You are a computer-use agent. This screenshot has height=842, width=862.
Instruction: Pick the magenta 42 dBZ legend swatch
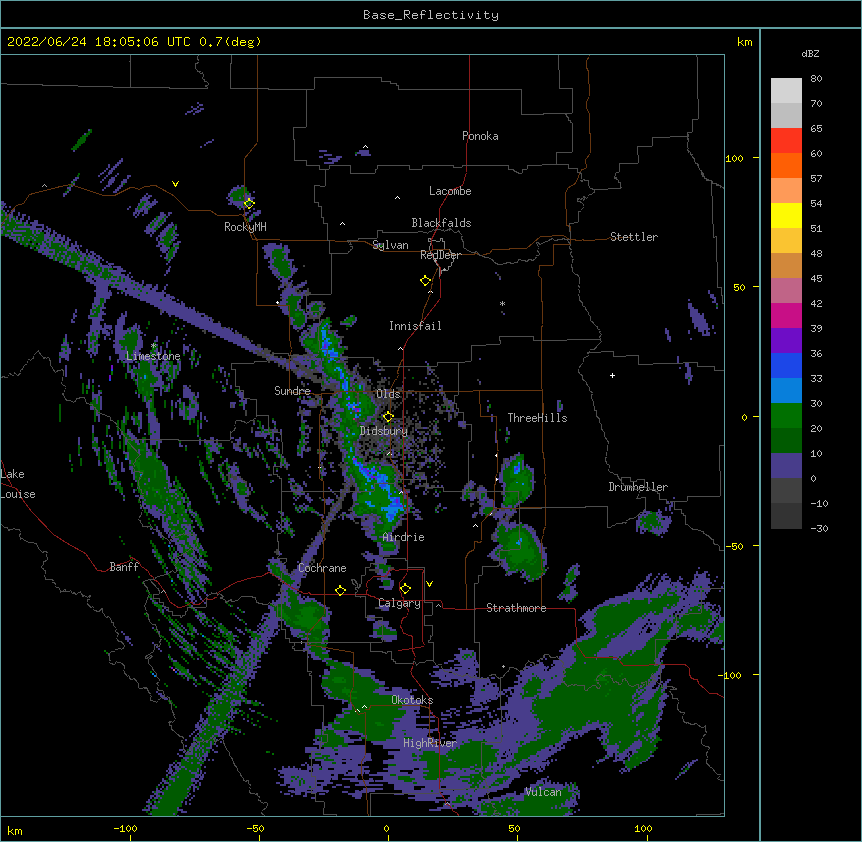point(786,315)
